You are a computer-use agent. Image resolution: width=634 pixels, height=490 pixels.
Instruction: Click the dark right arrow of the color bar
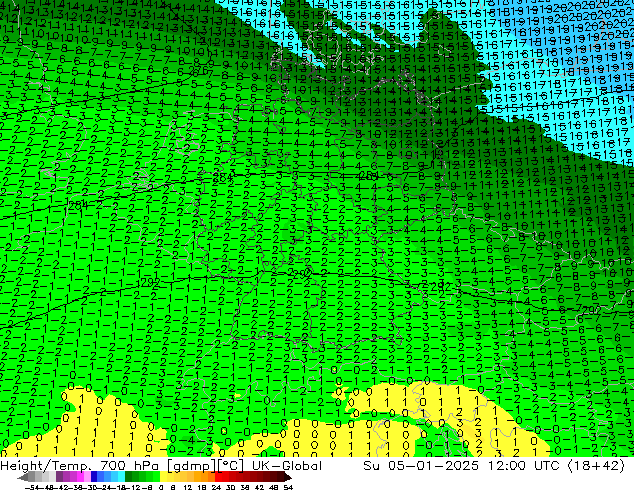(x=287, y=477)
